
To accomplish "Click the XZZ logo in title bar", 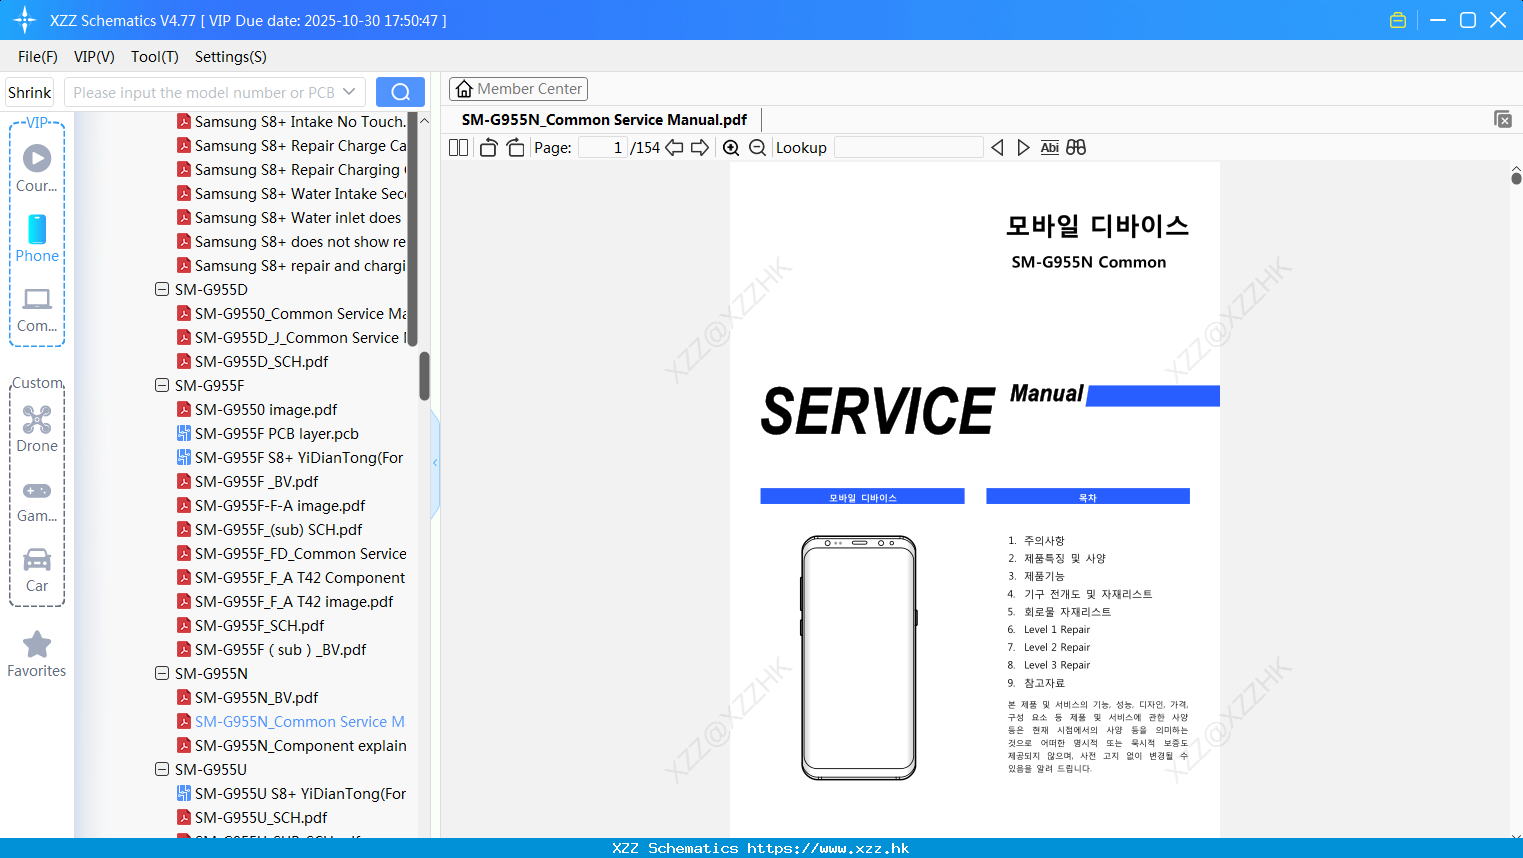I will (x=25, y=20).
